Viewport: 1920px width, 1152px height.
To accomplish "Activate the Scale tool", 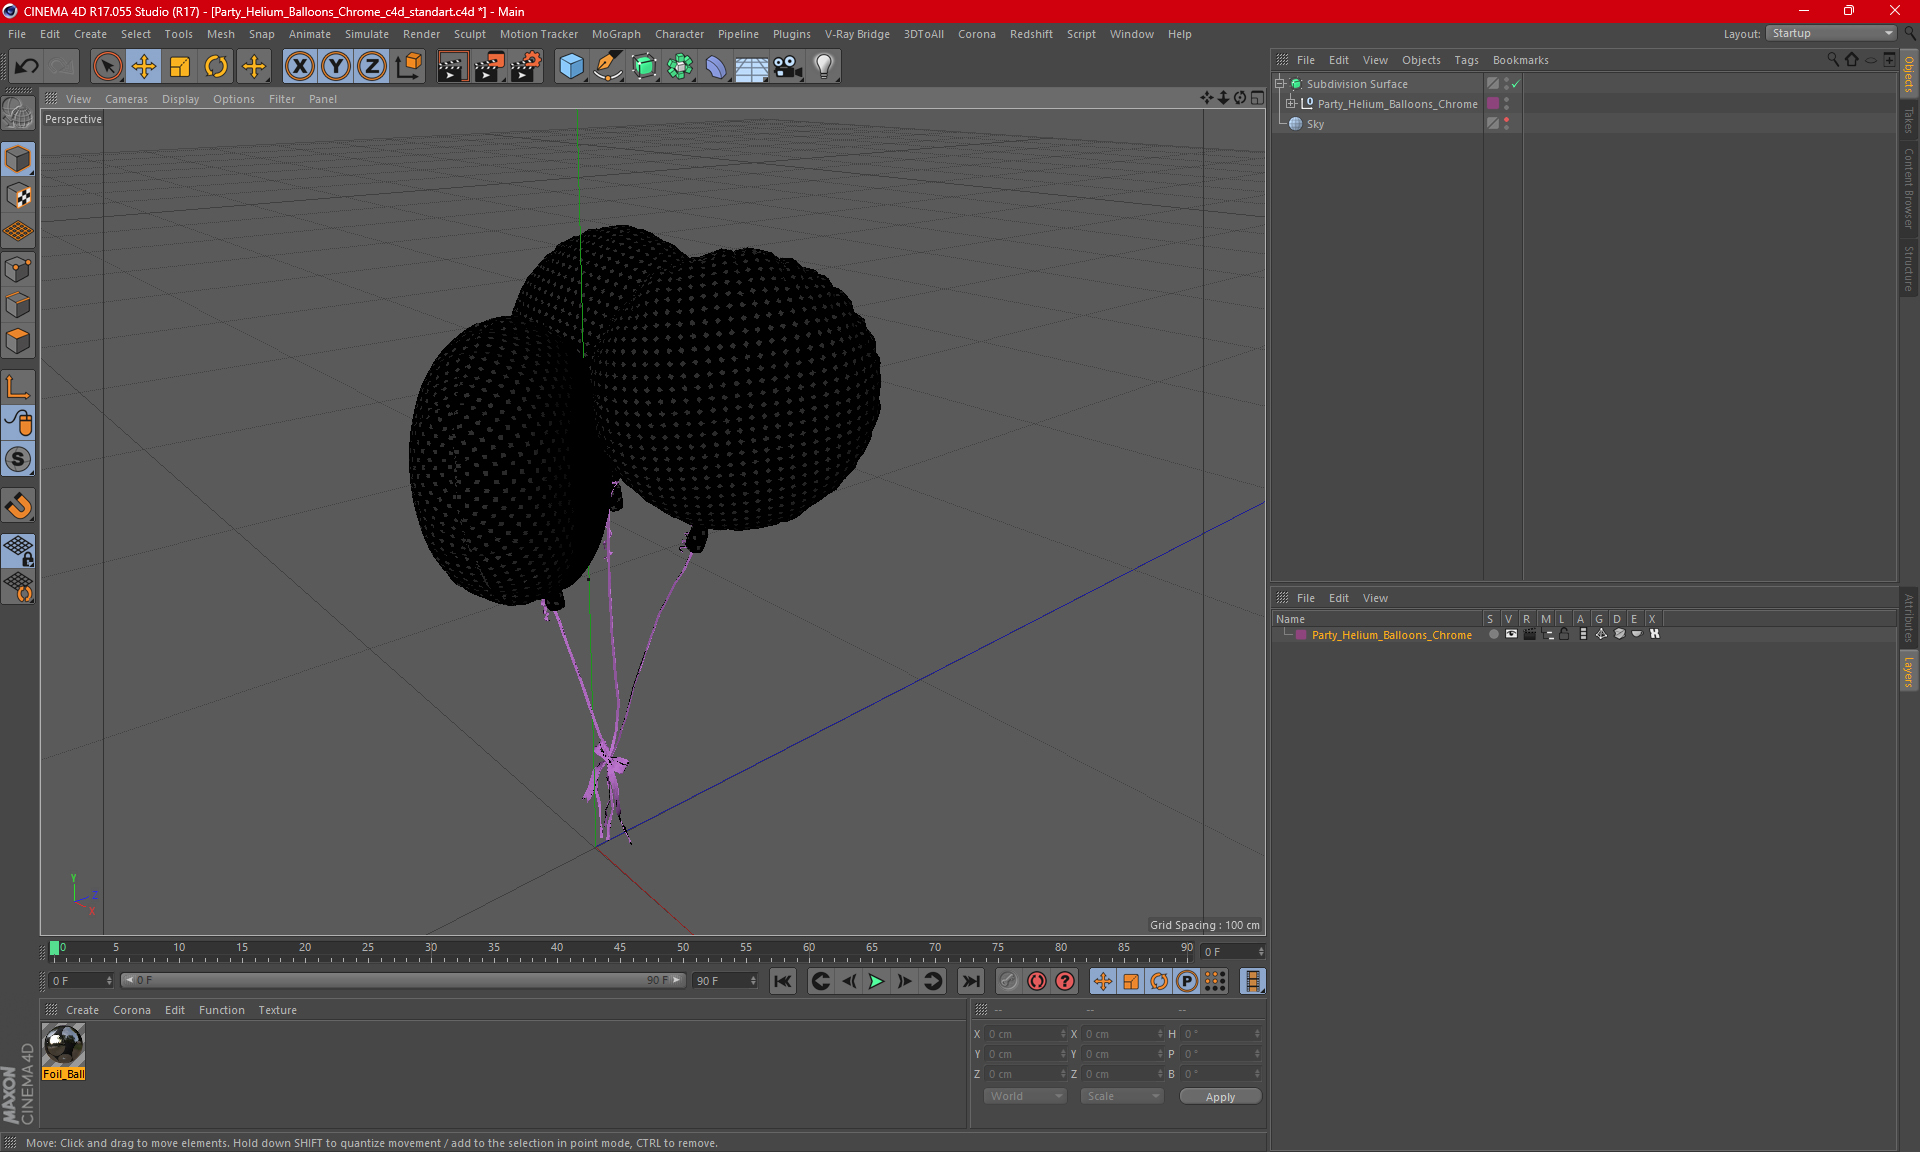I will tap(180, 66).
